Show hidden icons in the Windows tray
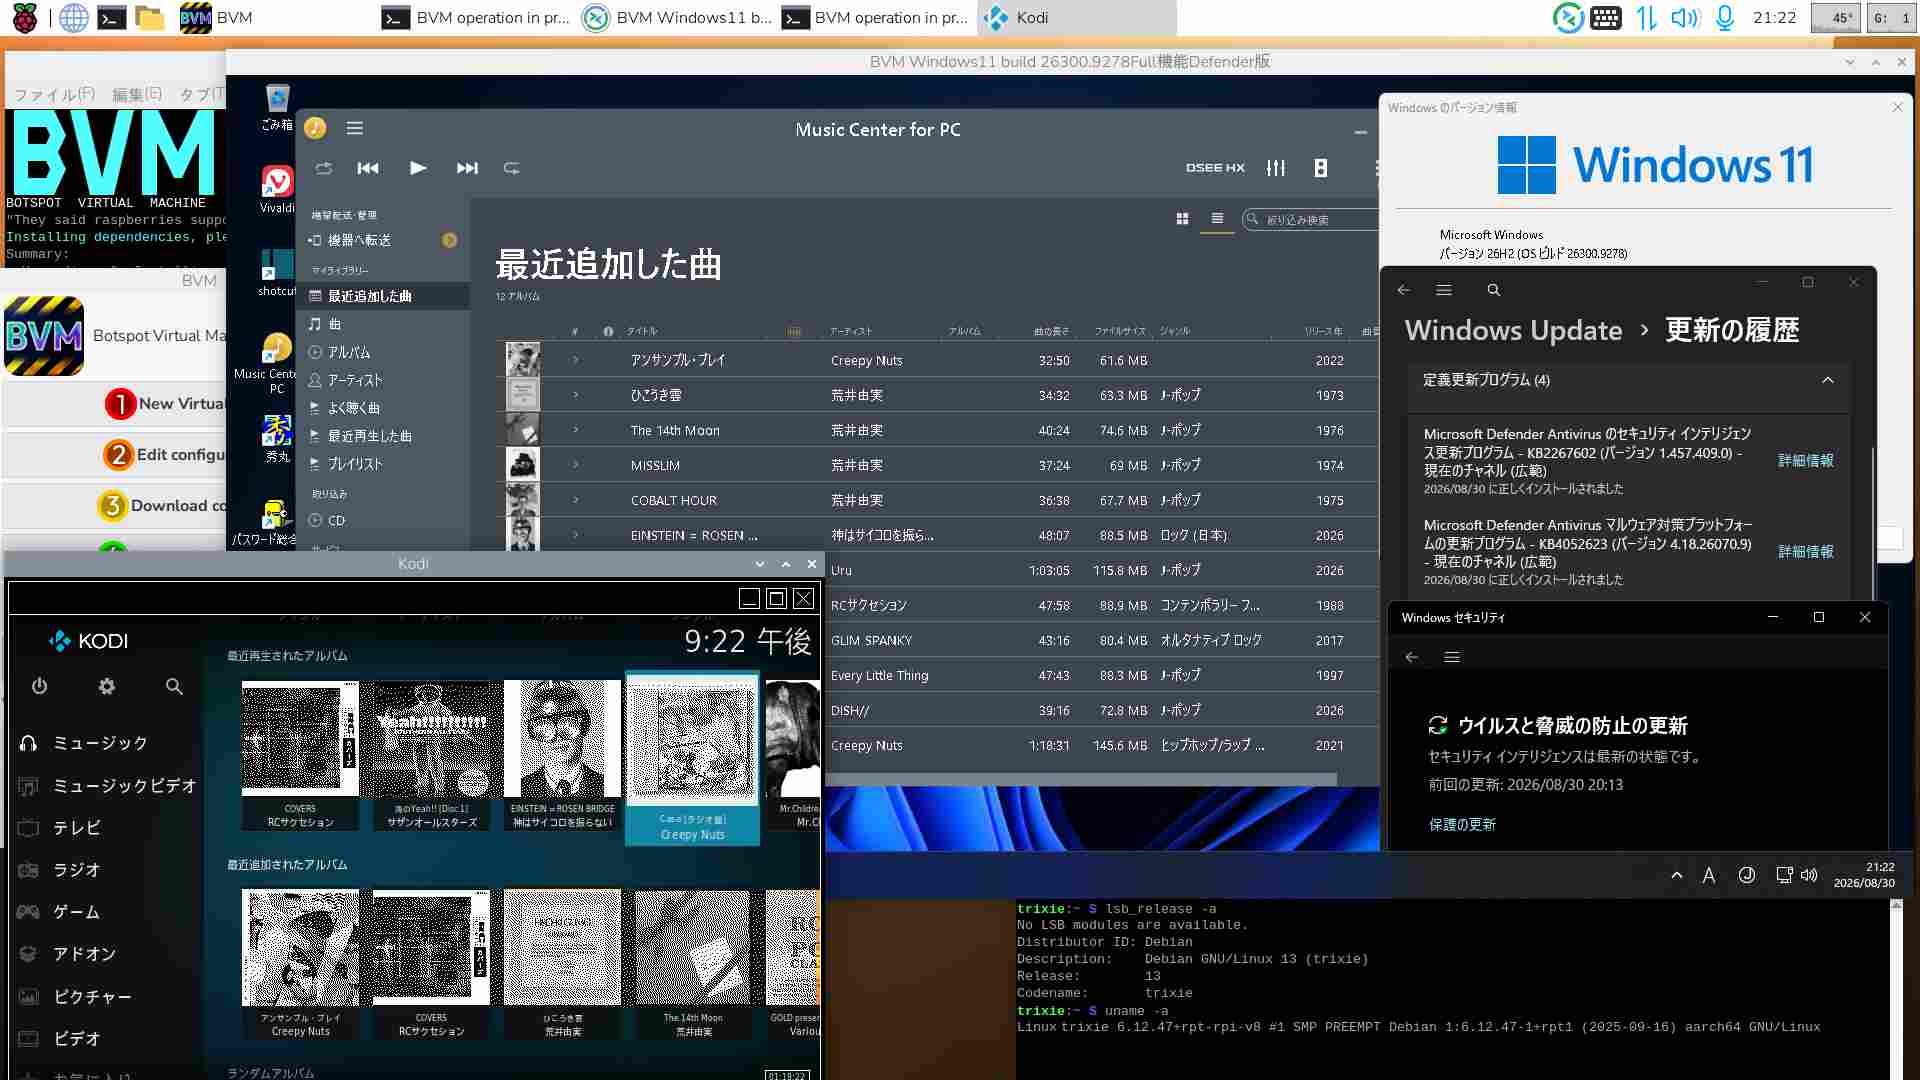 [1677, 875]
